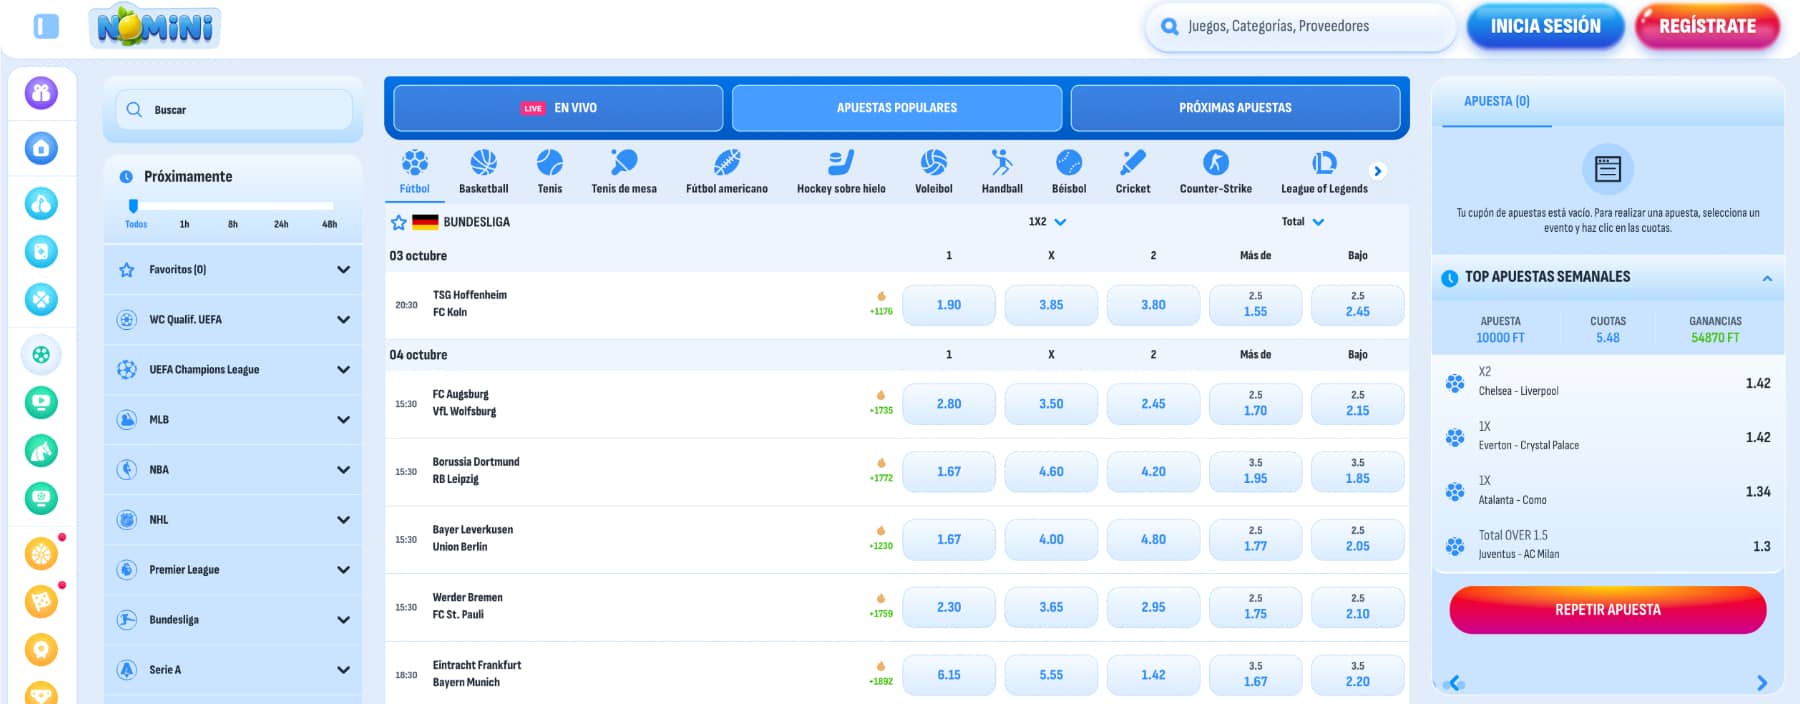The height and width of the screenshot is (704, 1800).
Task: Switch to the En Vivo tab
Action: click(x=558, y=108)
